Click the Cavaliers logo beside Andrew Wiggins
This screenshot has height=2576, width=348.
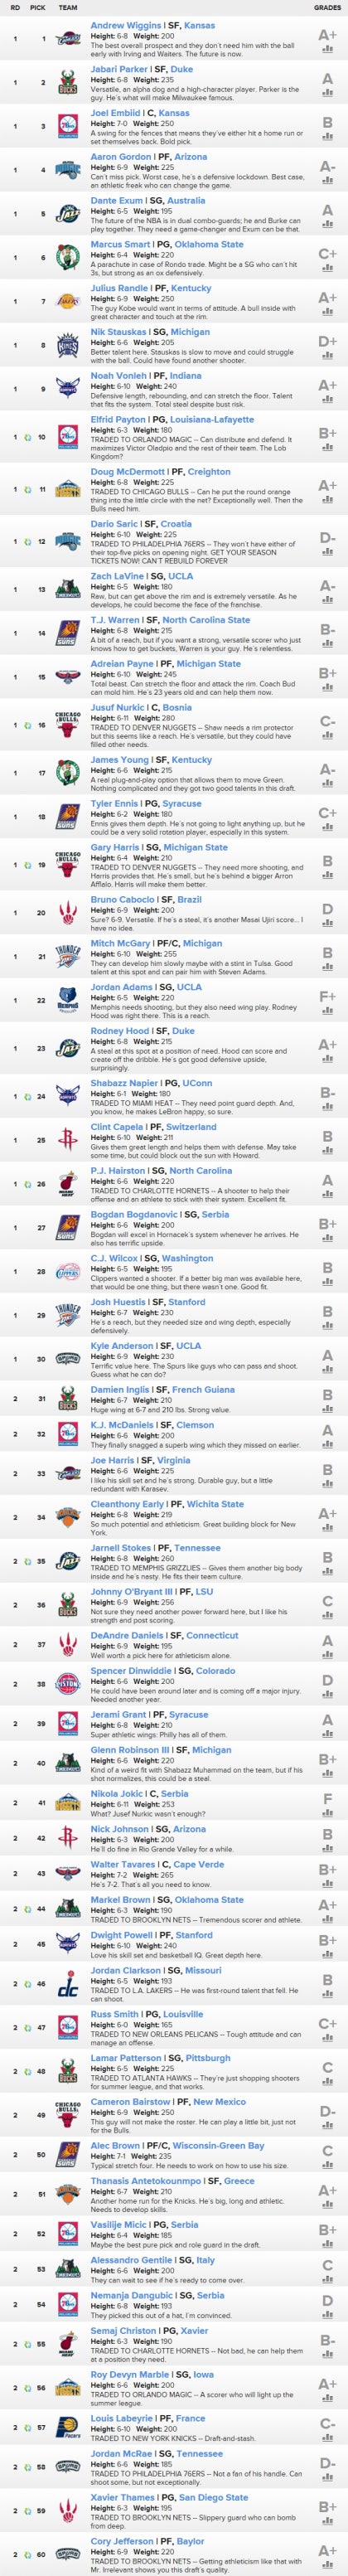[x=68, y=39]
